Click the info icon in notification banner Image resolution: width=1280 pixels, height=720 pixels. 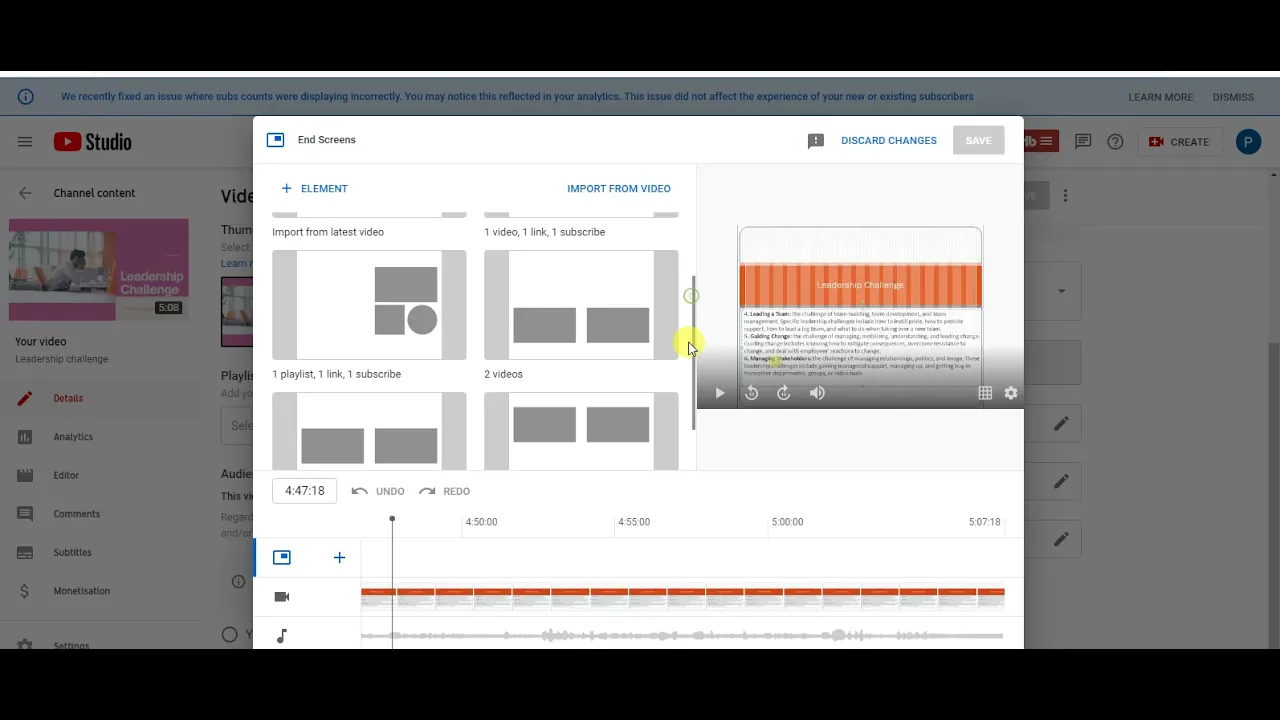point(25,97)
